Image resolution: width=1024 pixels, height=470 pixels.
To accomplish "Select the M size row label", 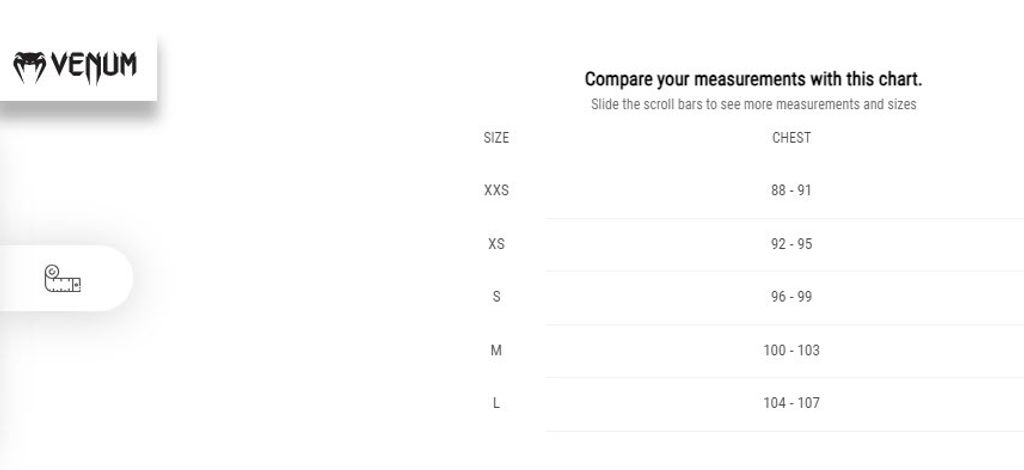I will (496, 350).
